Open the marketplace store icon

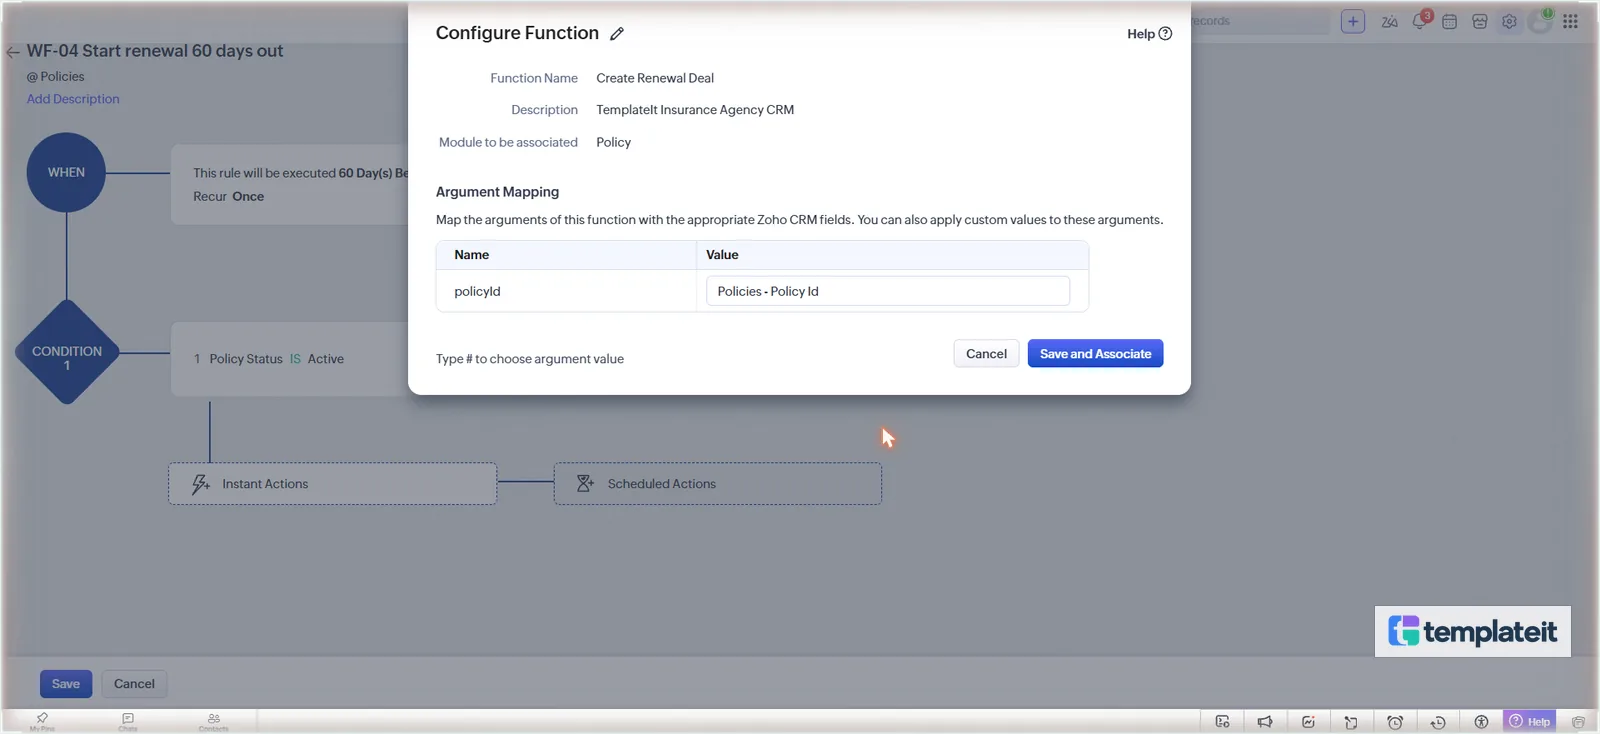[1480, 21]
